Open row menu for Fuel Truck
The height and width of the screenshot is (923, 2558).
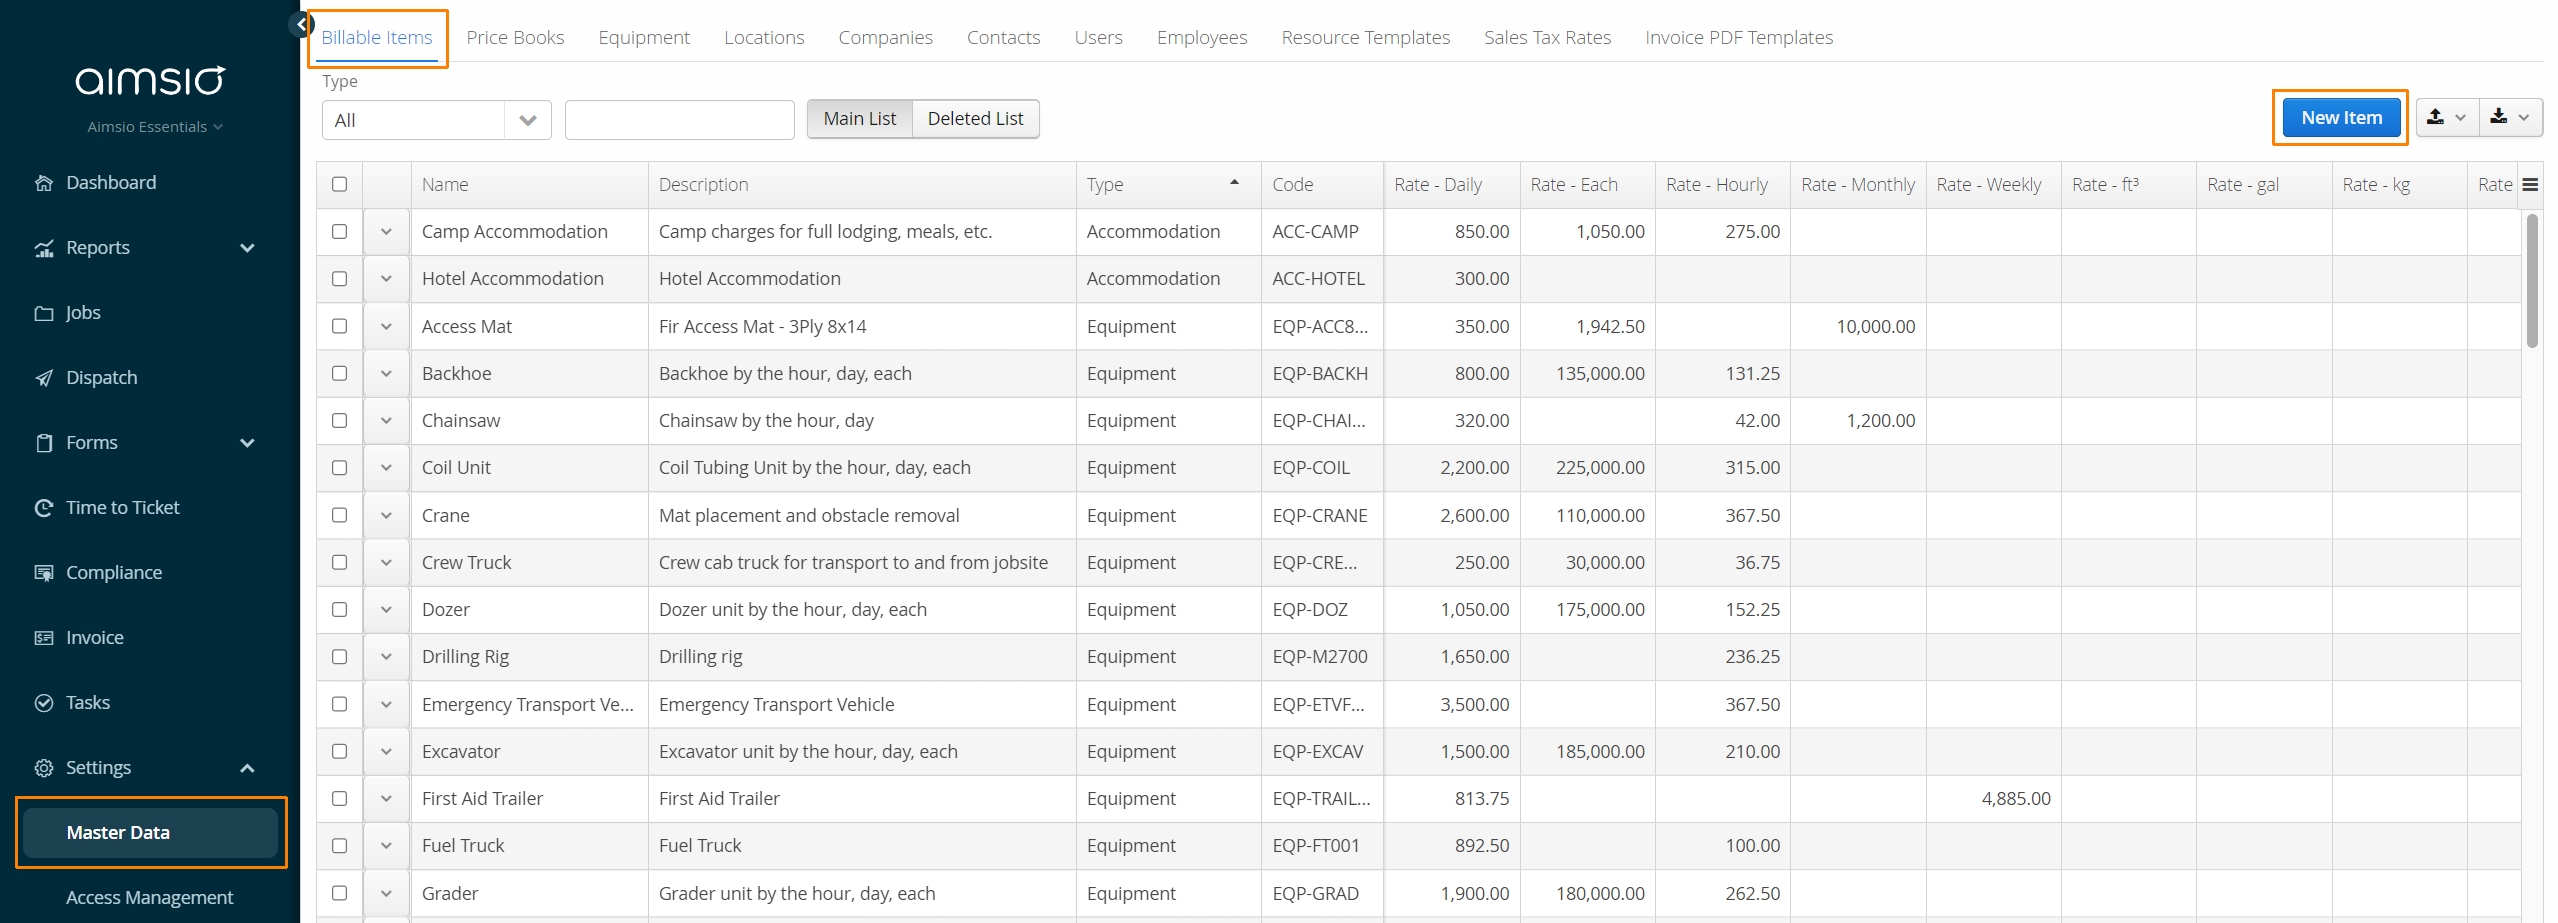click(x=386, y=846)
